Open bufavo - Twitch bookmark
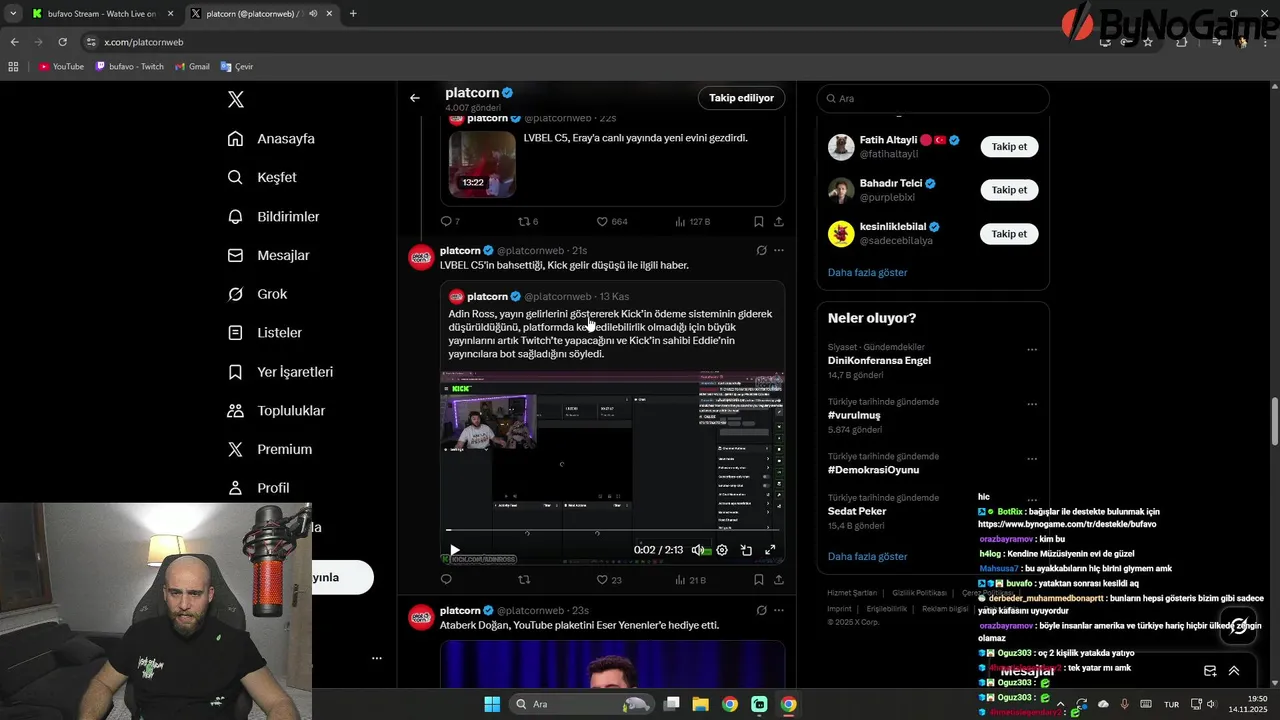Viewport: 1280px width, 720px height. [x=130, y=67]
